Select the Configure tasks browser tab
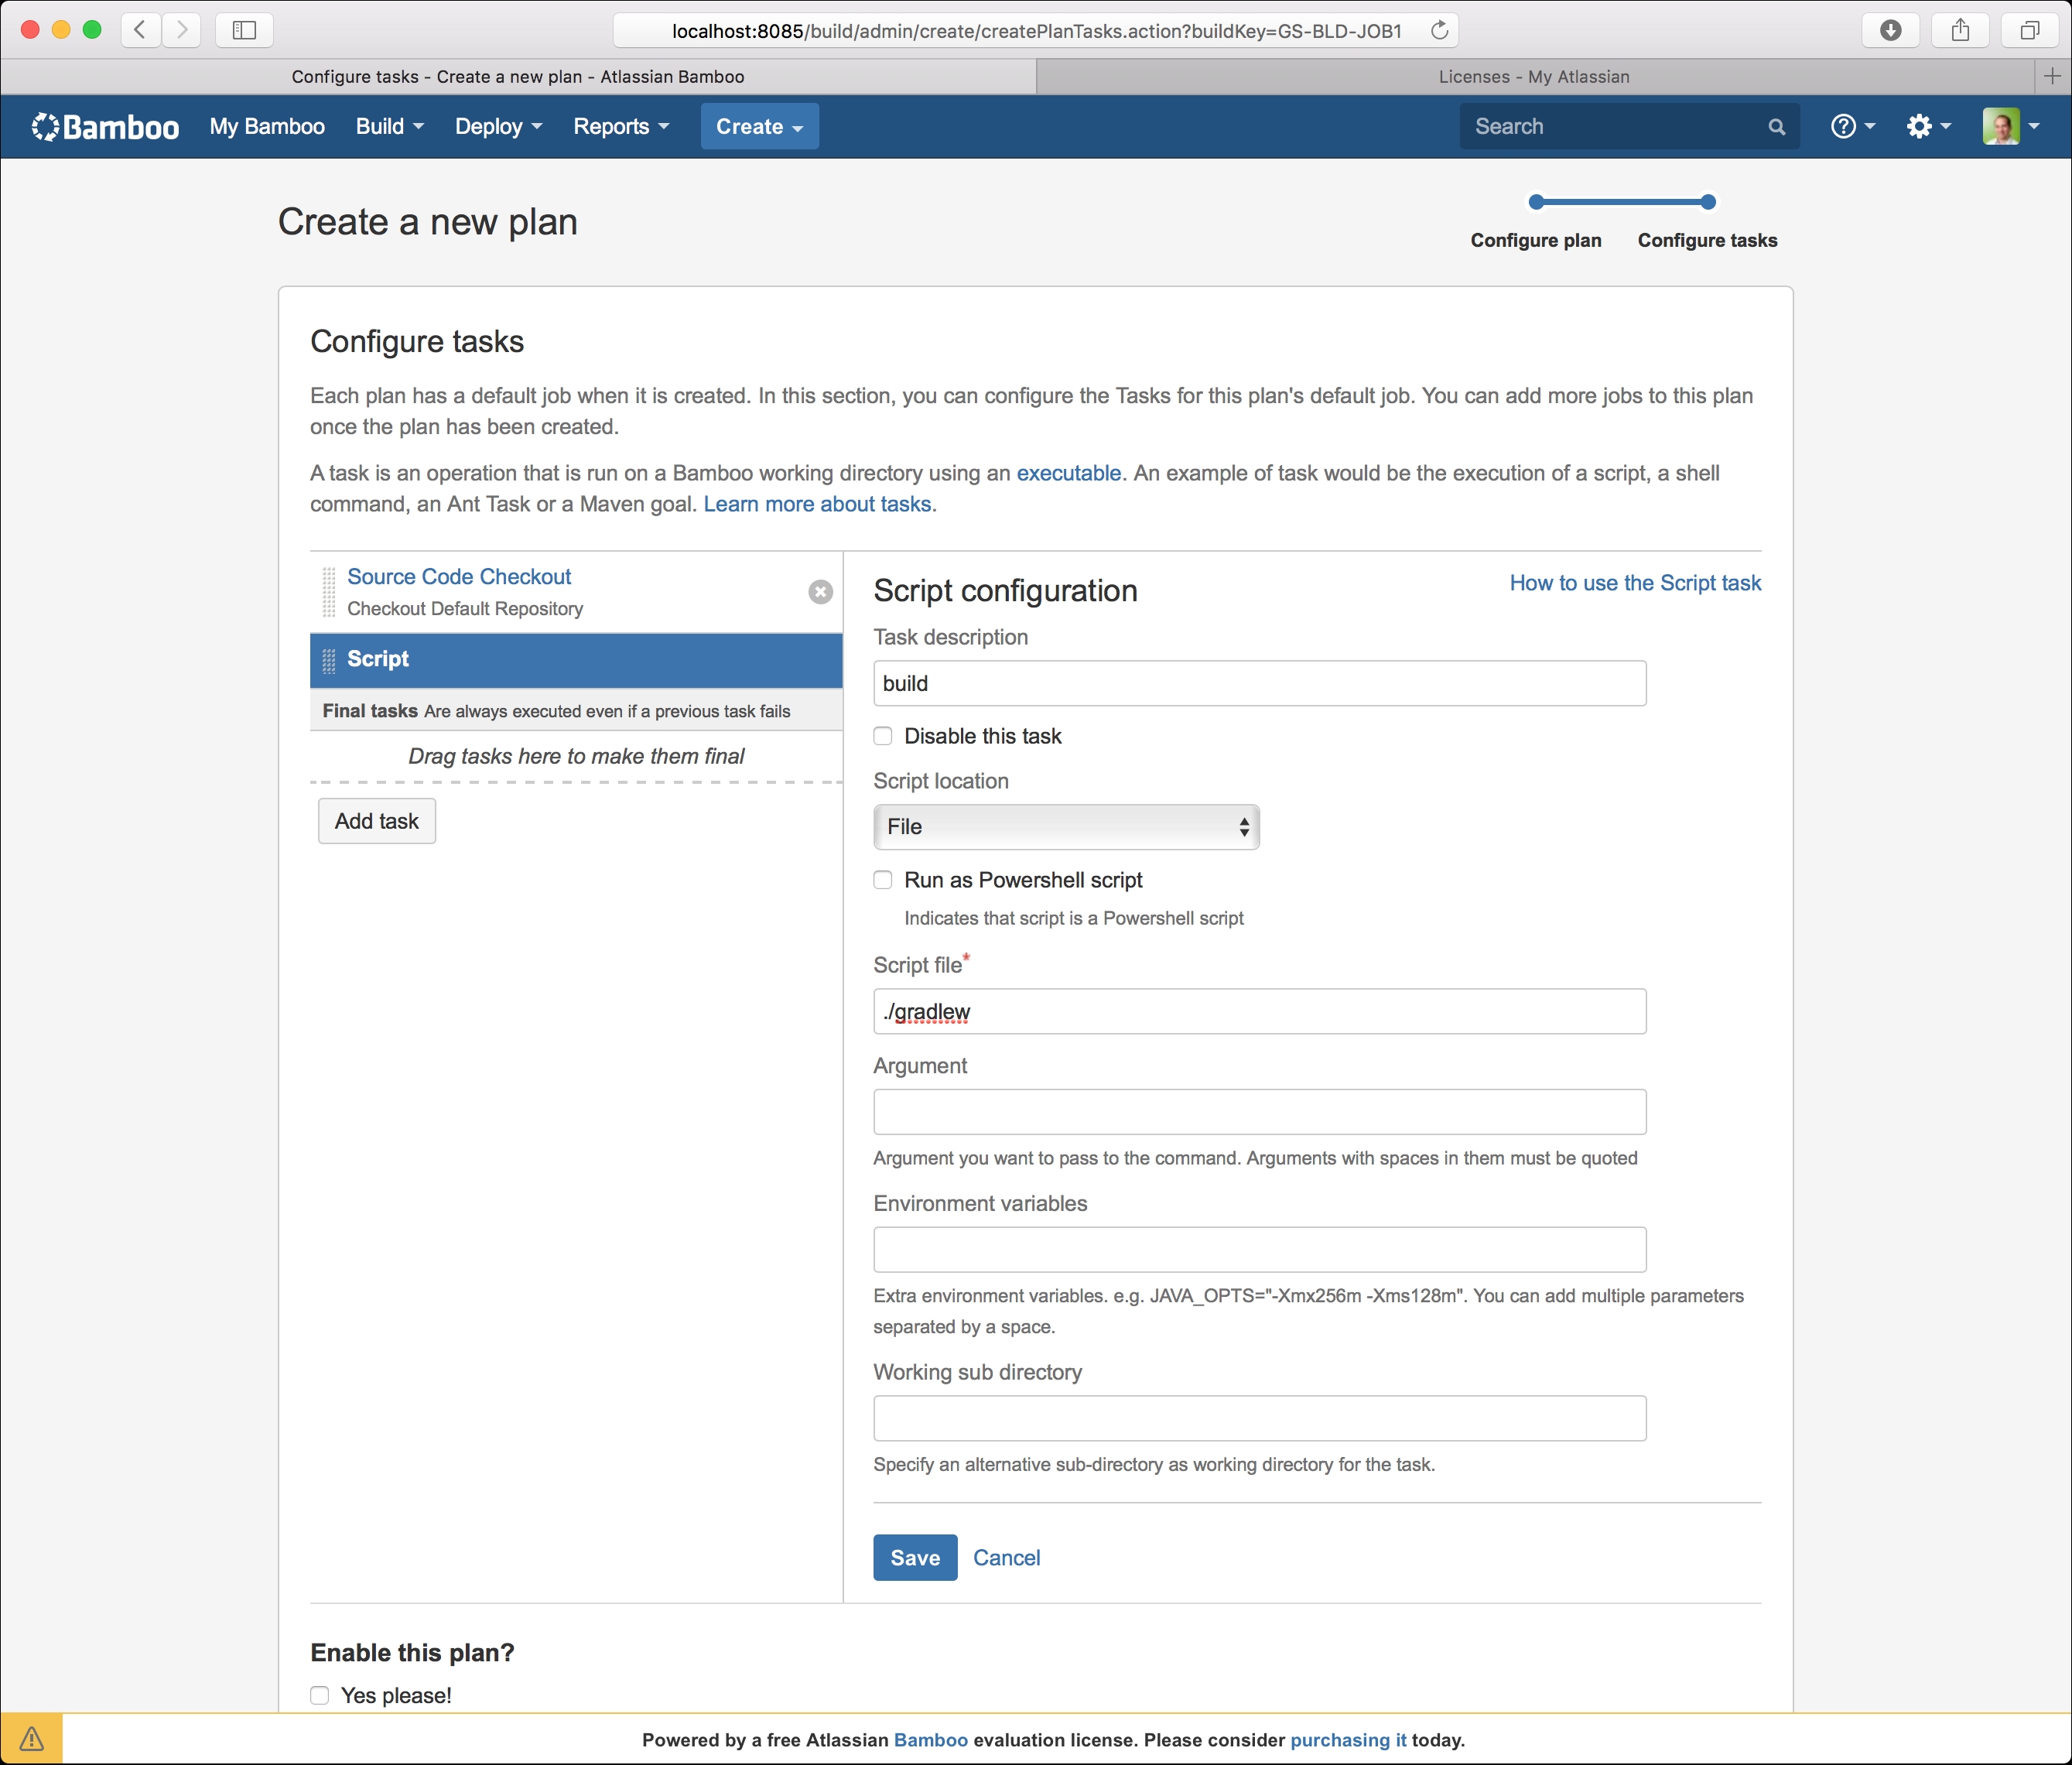Viewport: 2072px width, 1765px height. [x=518, y=76]
